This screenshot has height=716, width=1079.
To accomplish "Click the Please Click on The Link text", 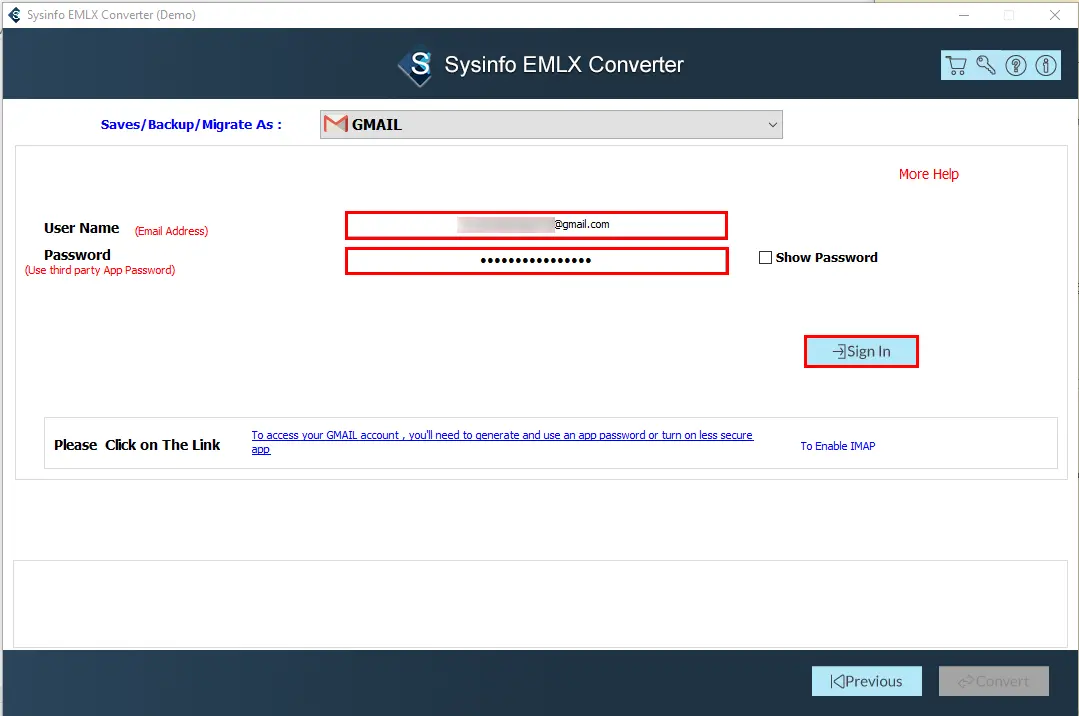I will pos(137,445).
